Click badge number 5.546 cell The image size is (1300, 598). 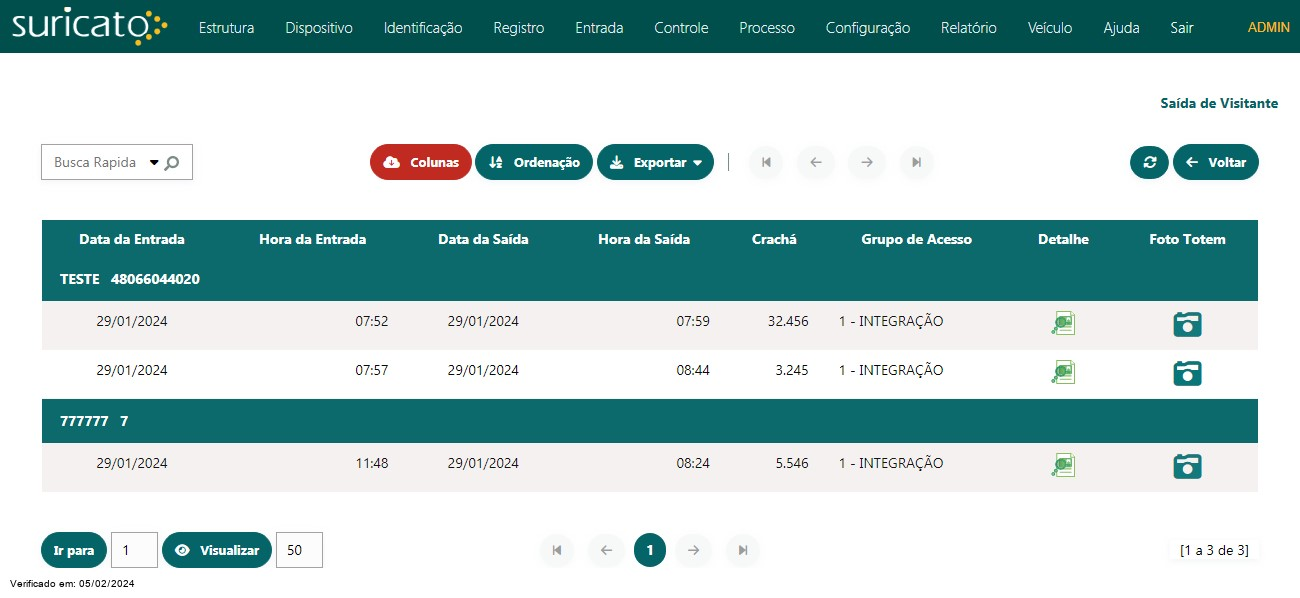[x=792, y=463]
